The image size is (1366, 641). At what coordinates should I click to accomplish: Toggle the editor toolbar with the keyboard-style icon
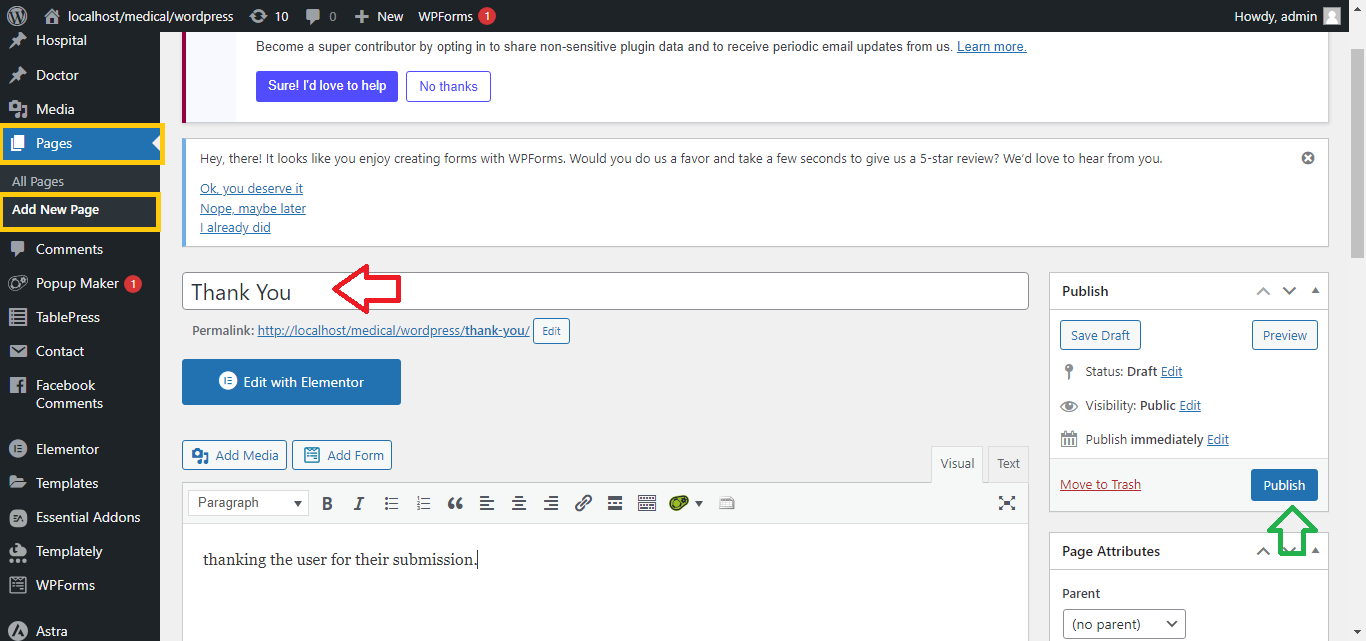click(647, 504)
